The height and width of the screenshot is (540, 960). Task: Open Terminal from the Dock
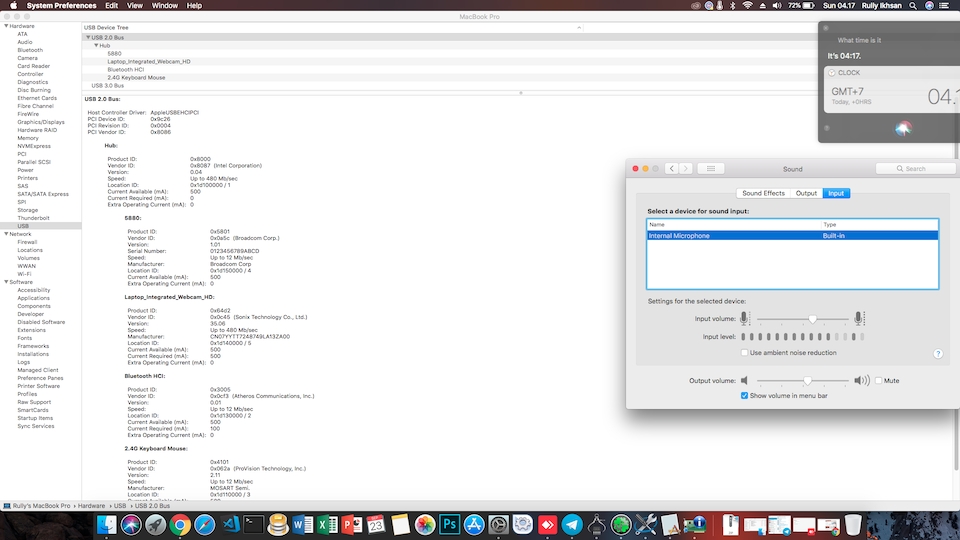[253, 525]
